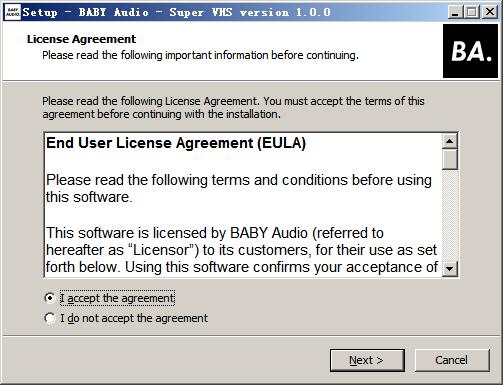Image resolution: width=503 pixels, height=385 pixels.
Task: Click the End User License Agreement heading
Action: (176, 143)
